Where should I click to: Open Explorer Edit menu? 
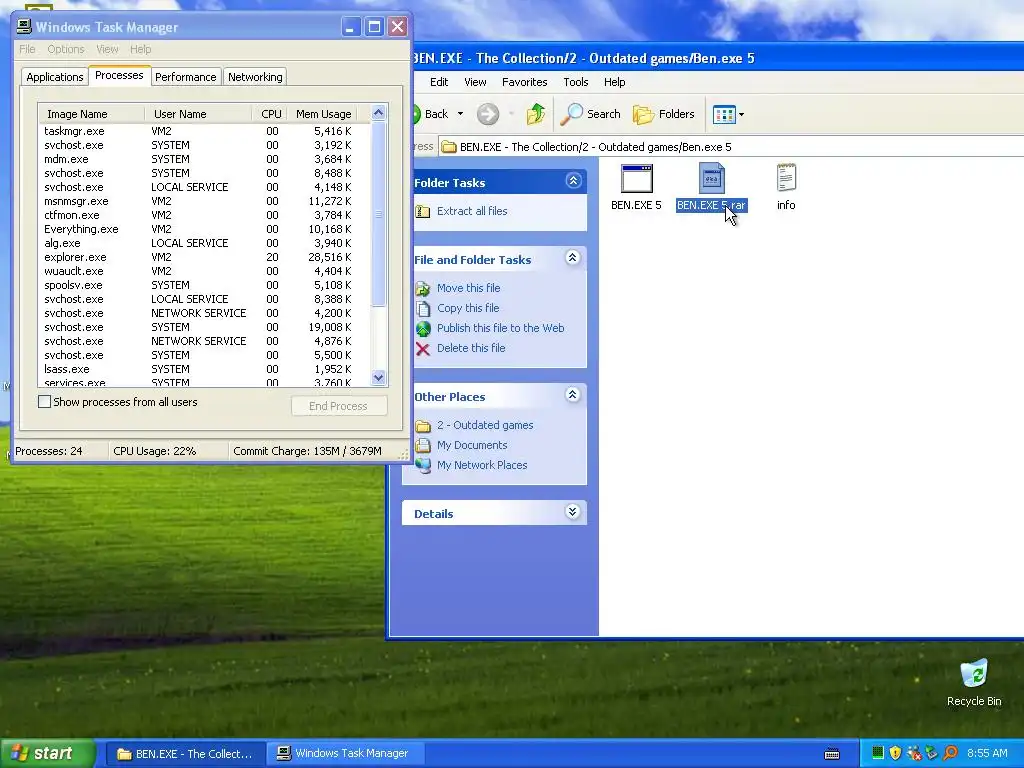[x=439, y=82]
